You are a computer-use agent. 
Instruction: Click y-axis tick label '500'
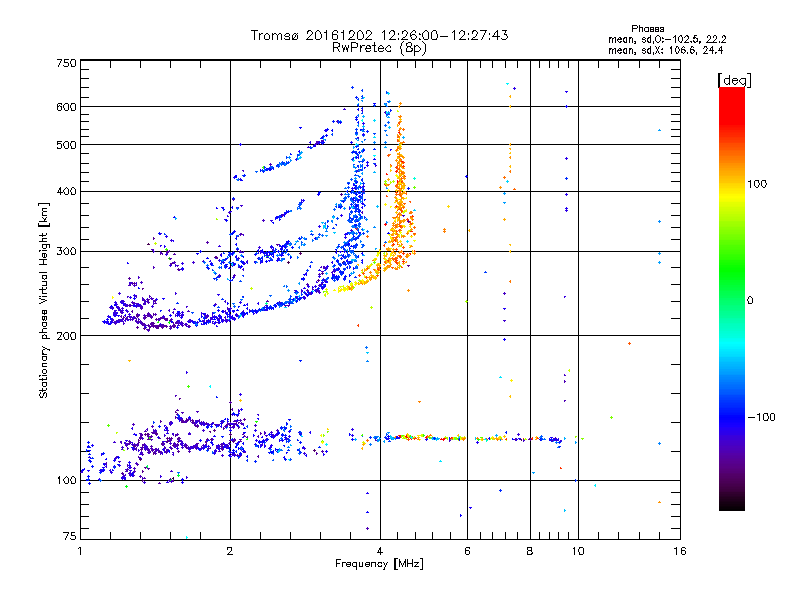point(66,145)
